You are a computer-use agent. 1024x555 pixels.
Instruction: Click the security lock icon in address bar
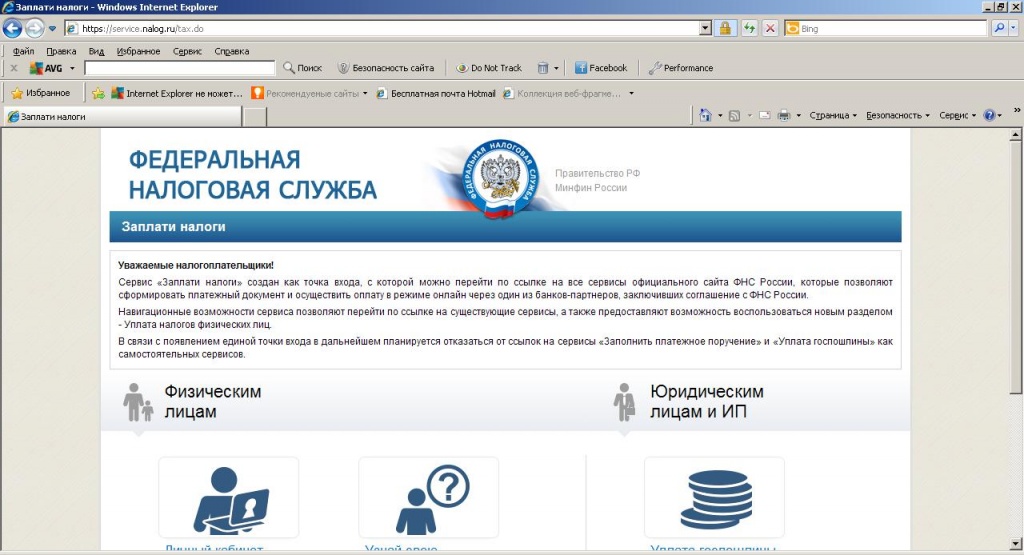pyautogui.click(x=725, y=29)
